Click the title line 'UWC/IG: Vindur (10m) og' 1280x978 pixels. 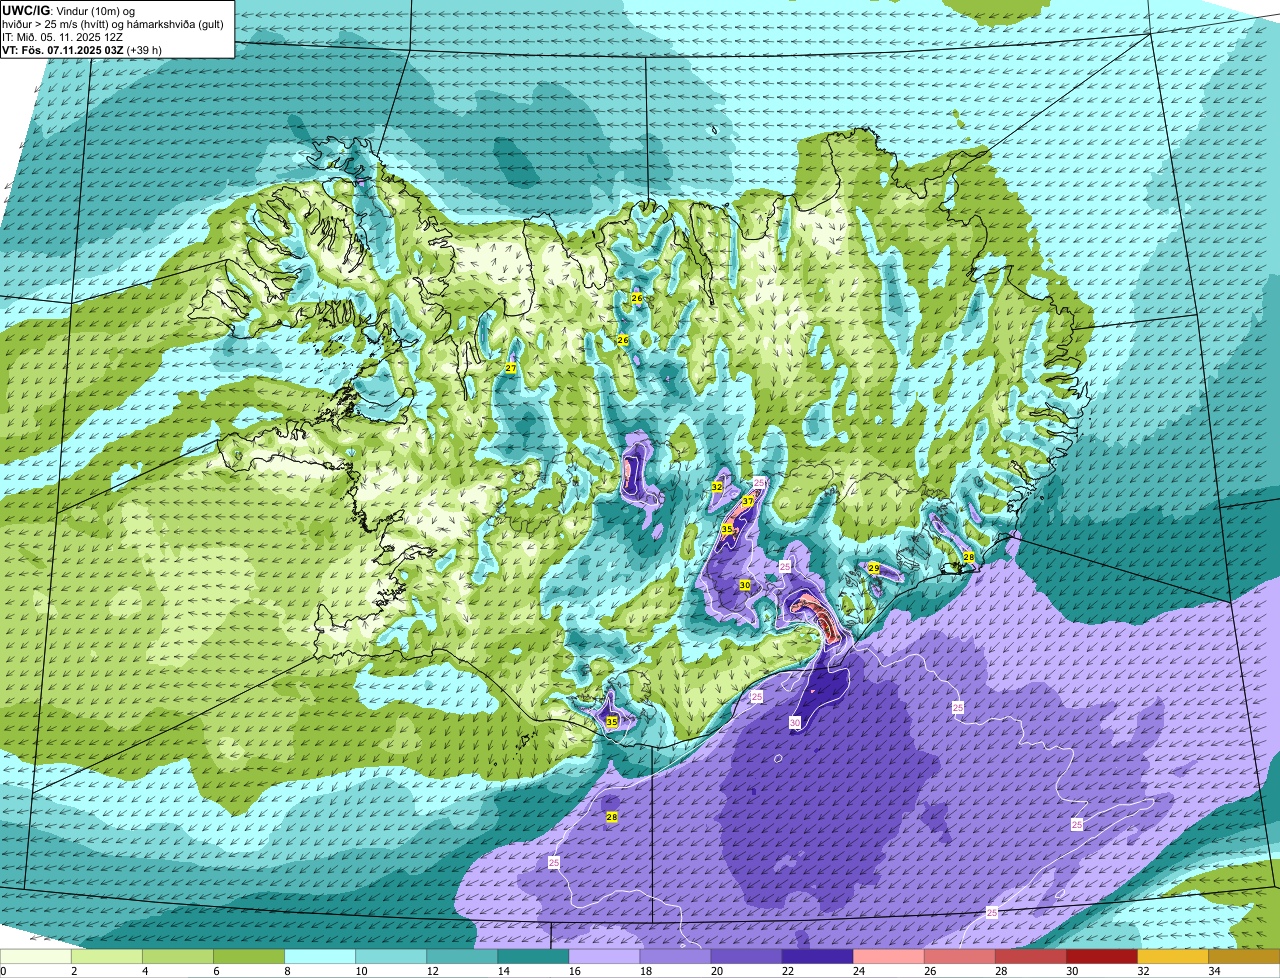pyautogui.click(x=69, y=10)
